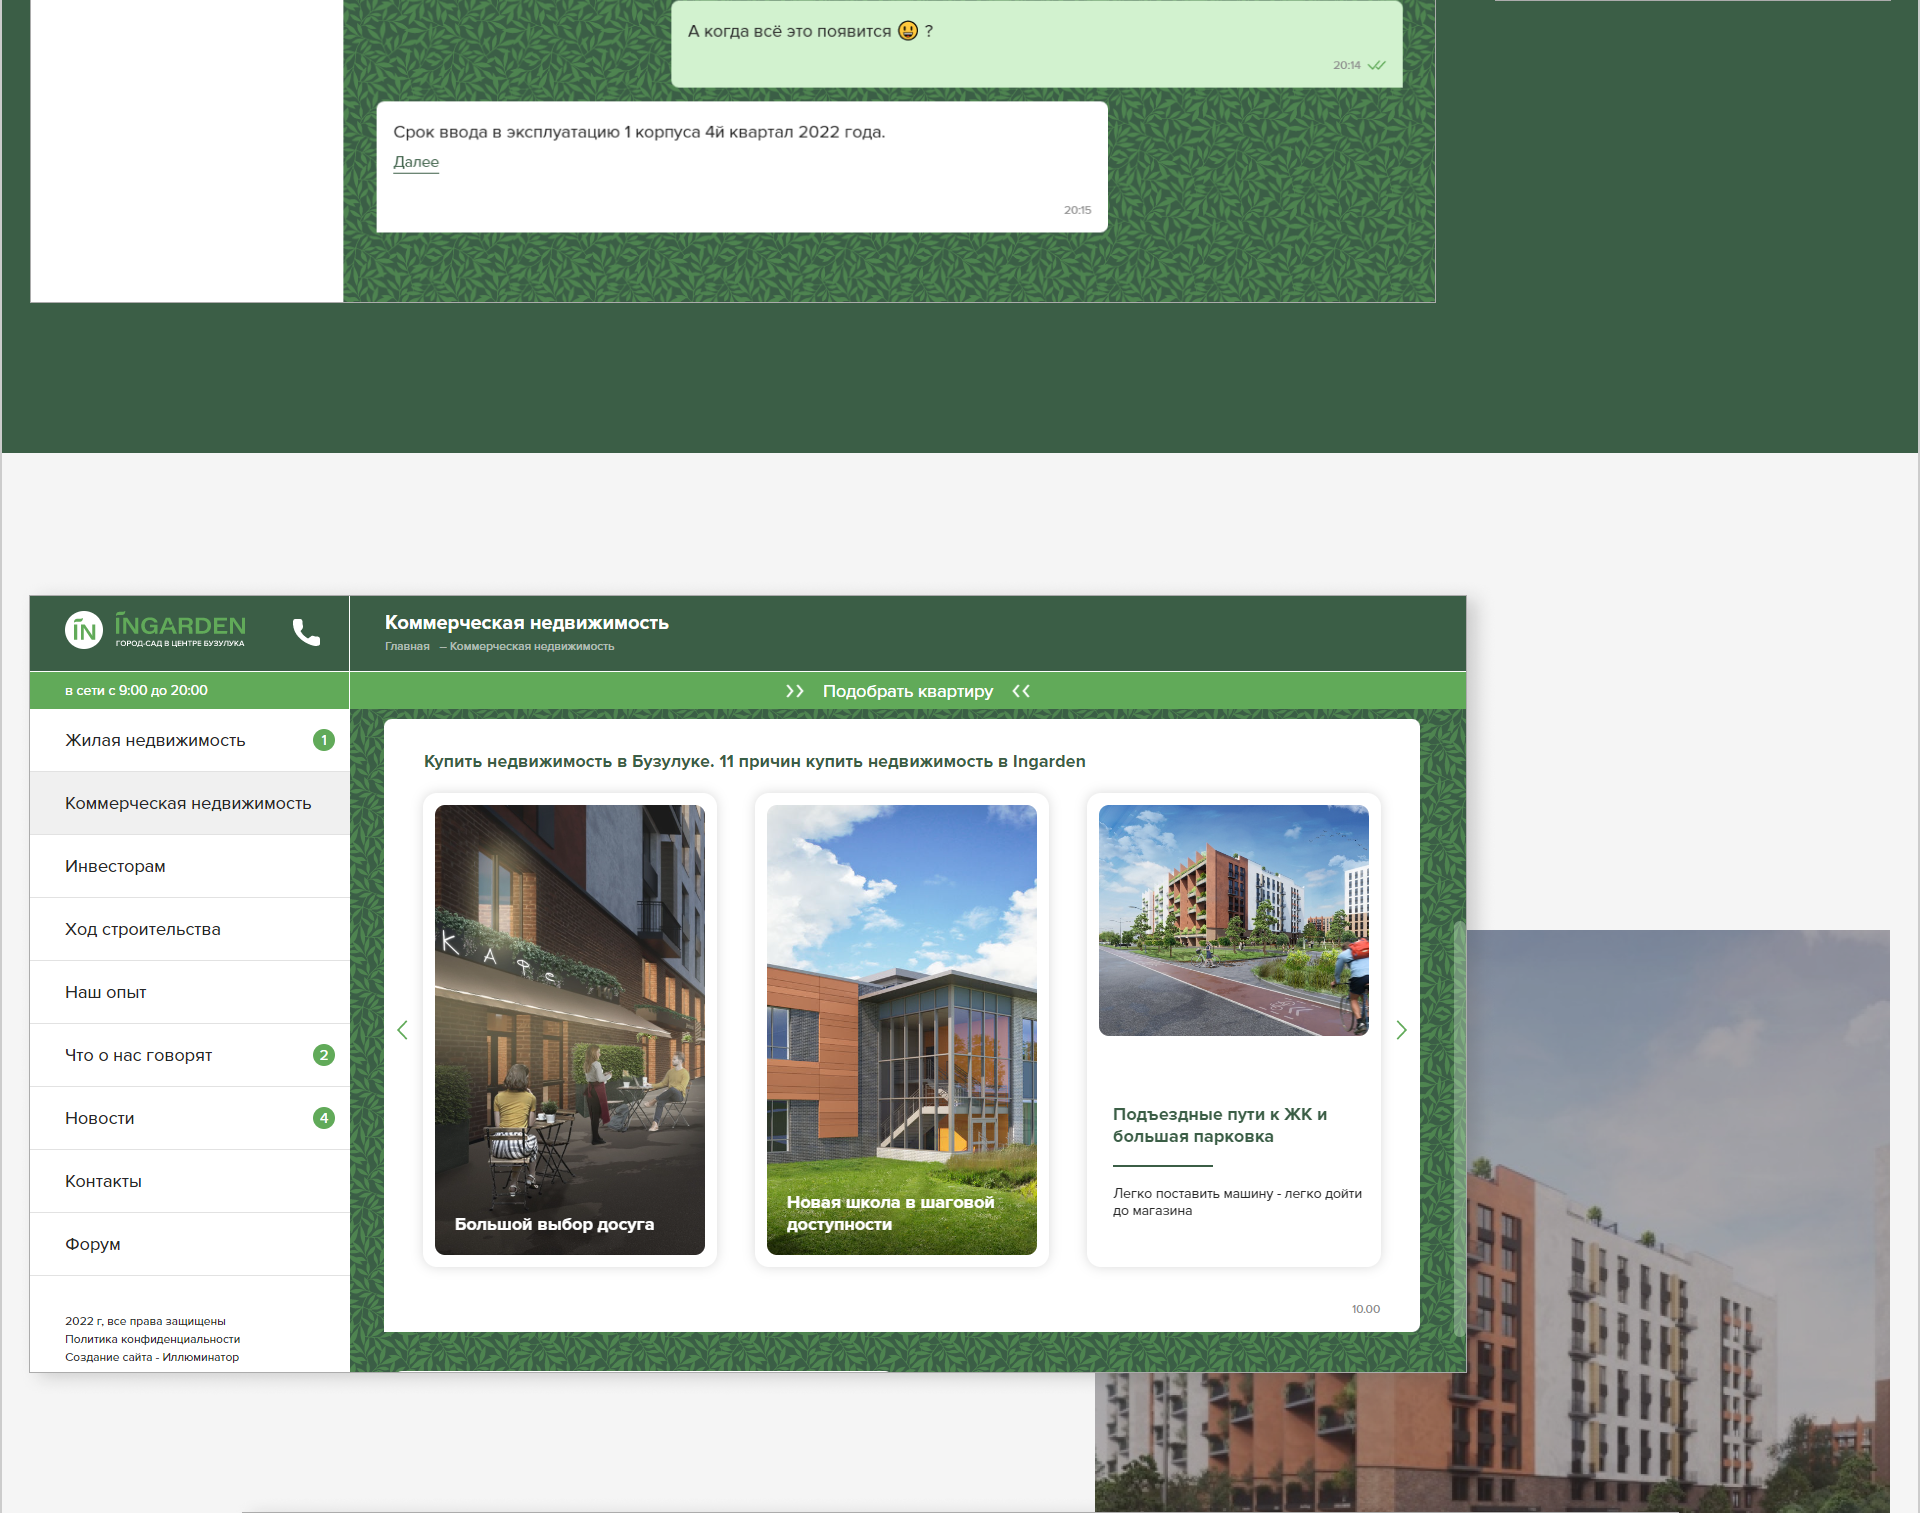This screenshot has width=1920, height=1513.
Task: Click green badge 1 beside Жилая недвижимость
Action: coord(323,740)
